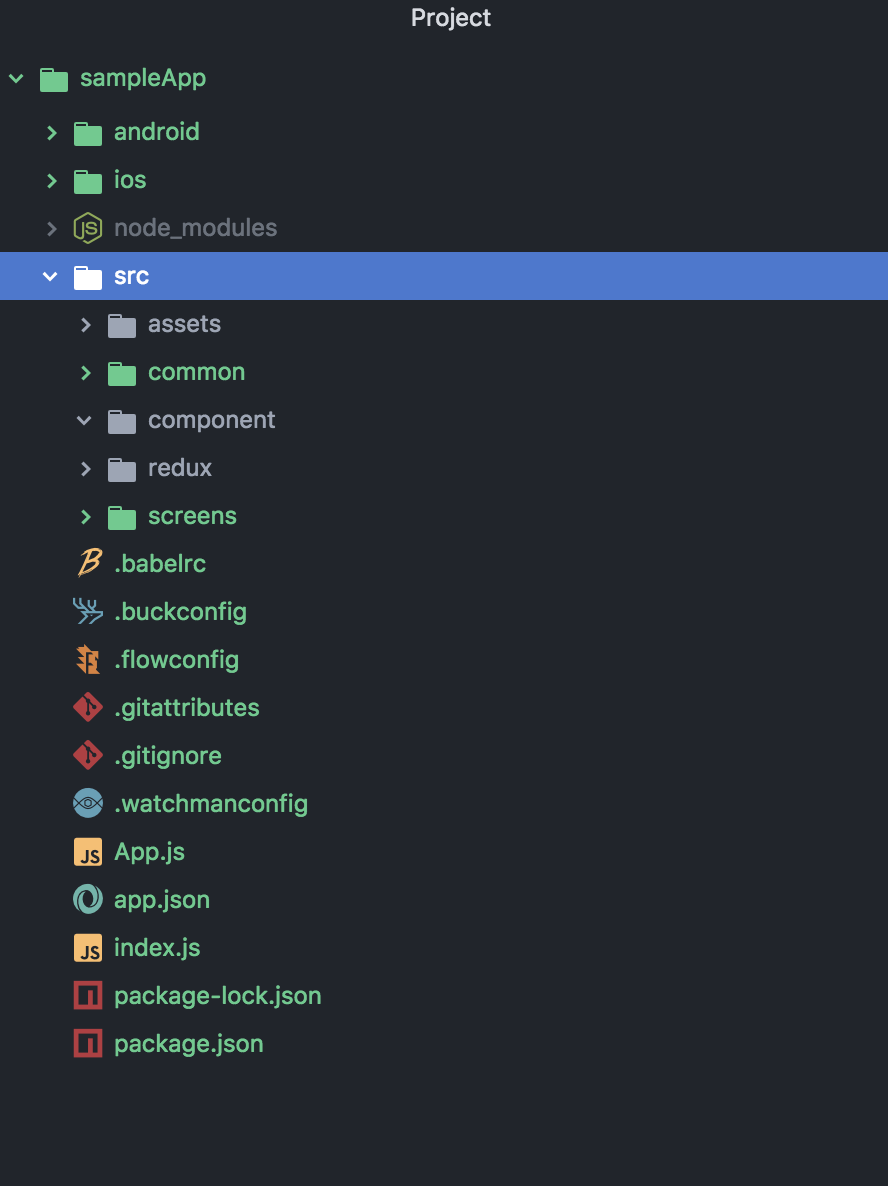Click the sampleApp root folder
The height and width of the screenshot is (1186, 888).
point(142,78)
